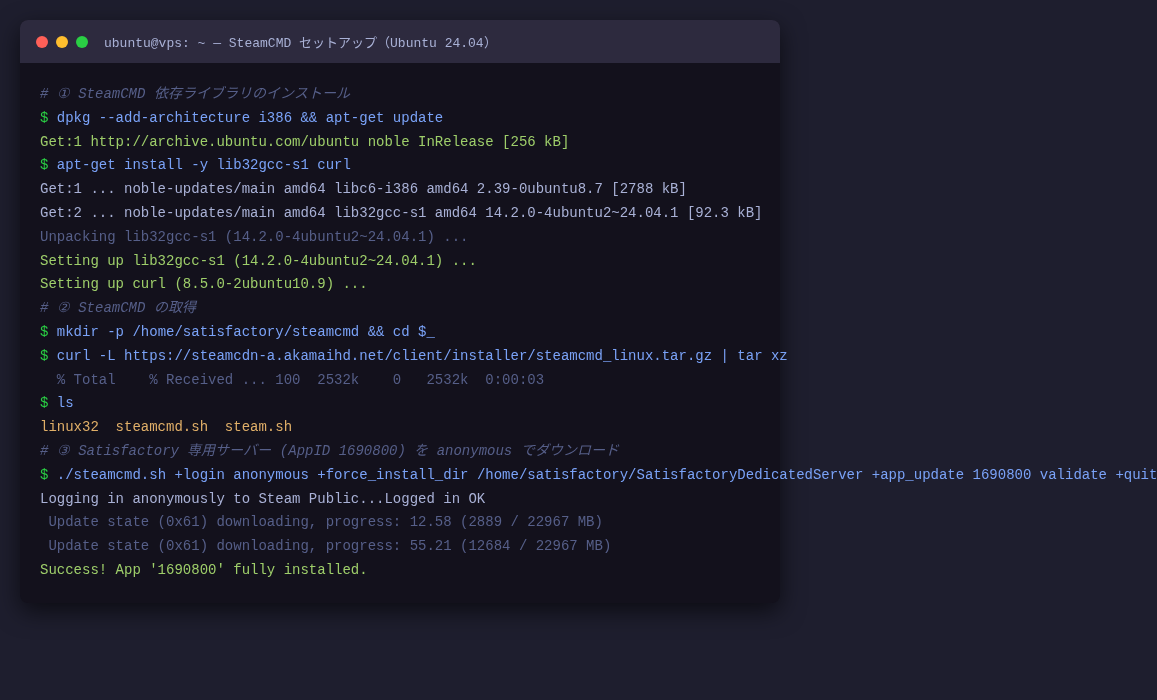Click comment line '① SteamCMD 依存ライブラリのインストール'
1157x700 pixels.
click(x=195, y=94)
